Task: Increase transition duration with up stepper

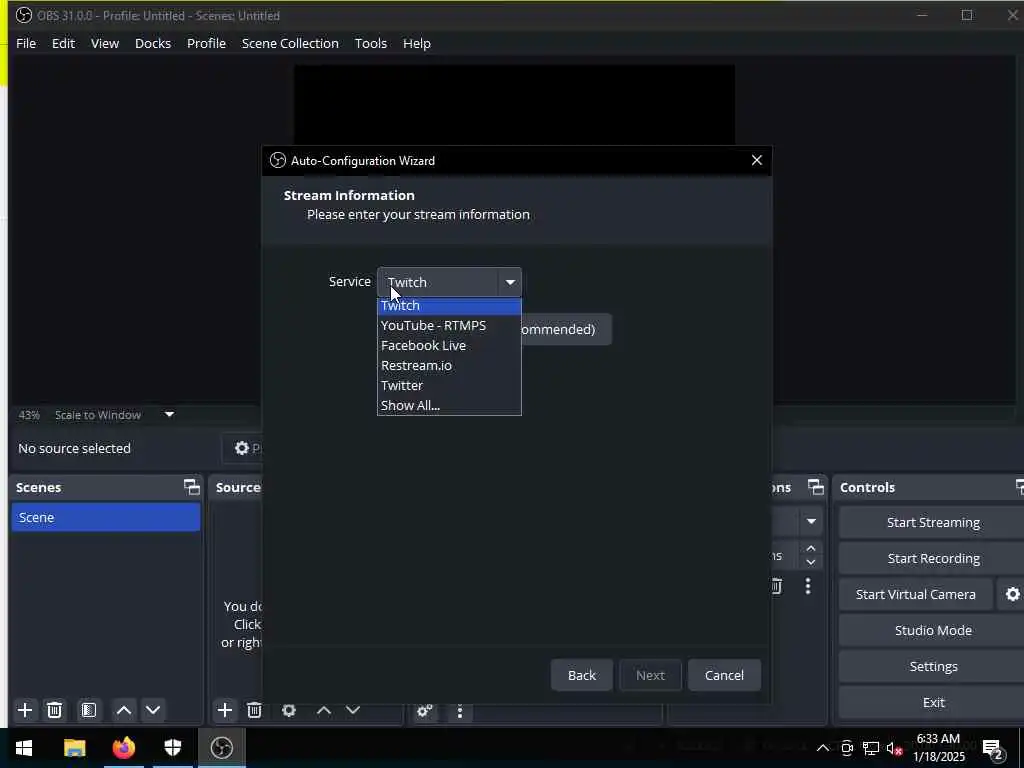Action: 811,548
